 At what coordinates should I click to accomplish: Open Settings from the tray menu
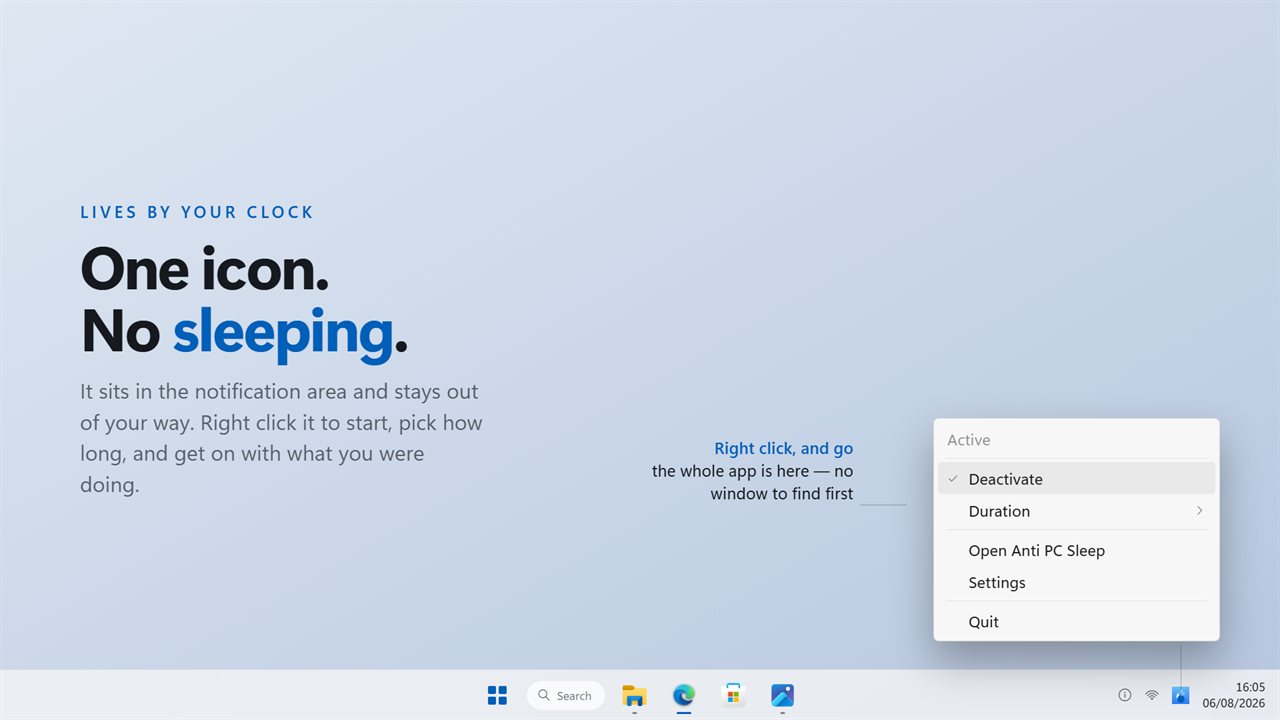(1076, 582)
